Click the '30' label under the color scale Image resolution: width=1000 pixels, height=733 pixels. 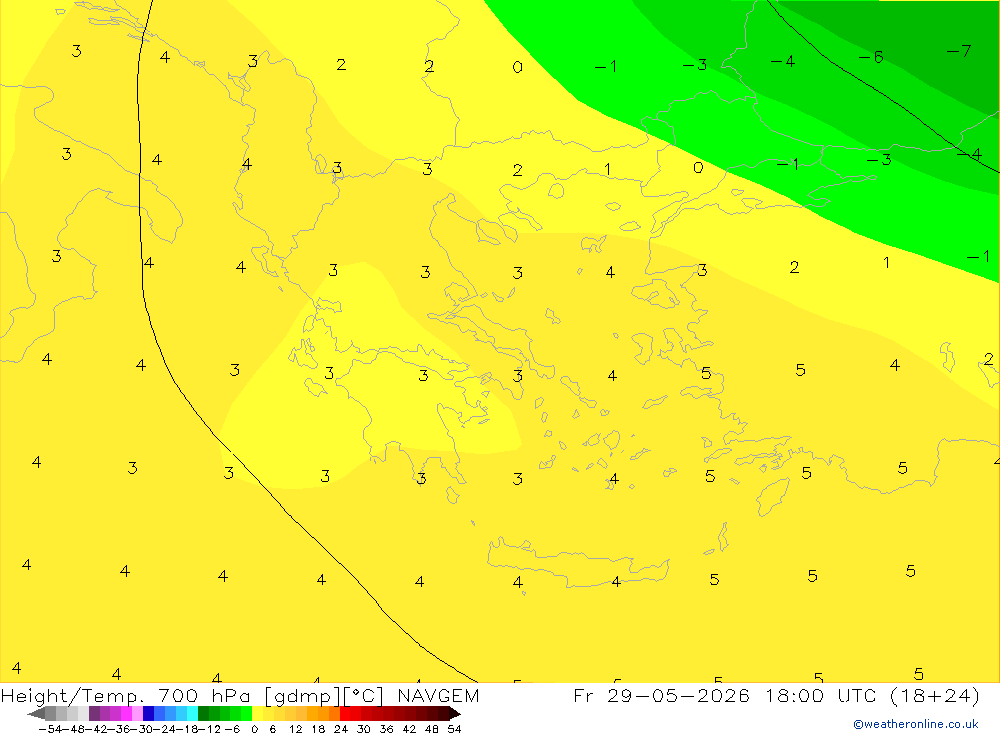click(364, 729)
